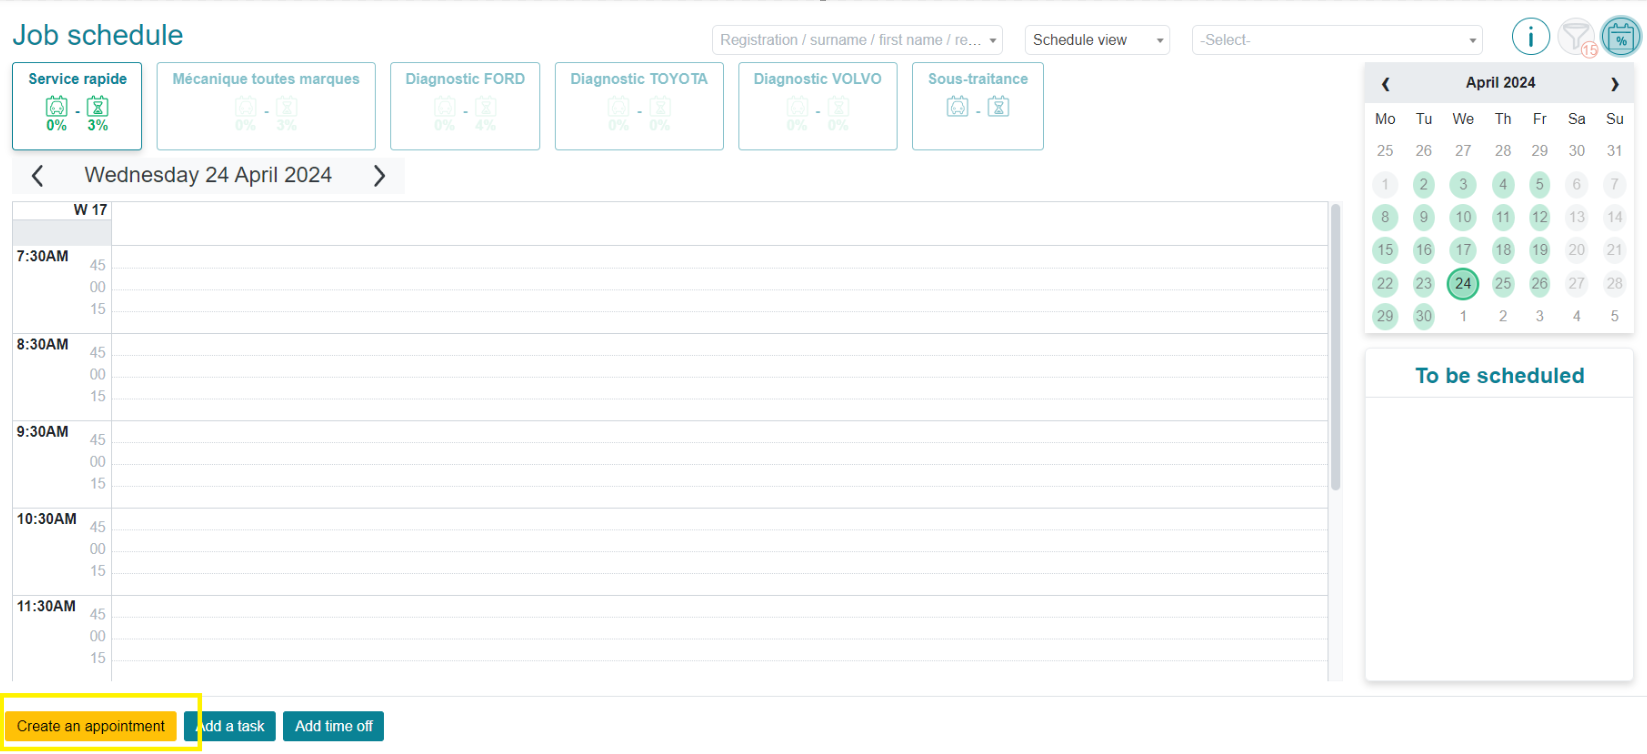Viewport: 1647px width, 754px height.
Task: Click the W 17 week label
Action: tap(90, 210)
